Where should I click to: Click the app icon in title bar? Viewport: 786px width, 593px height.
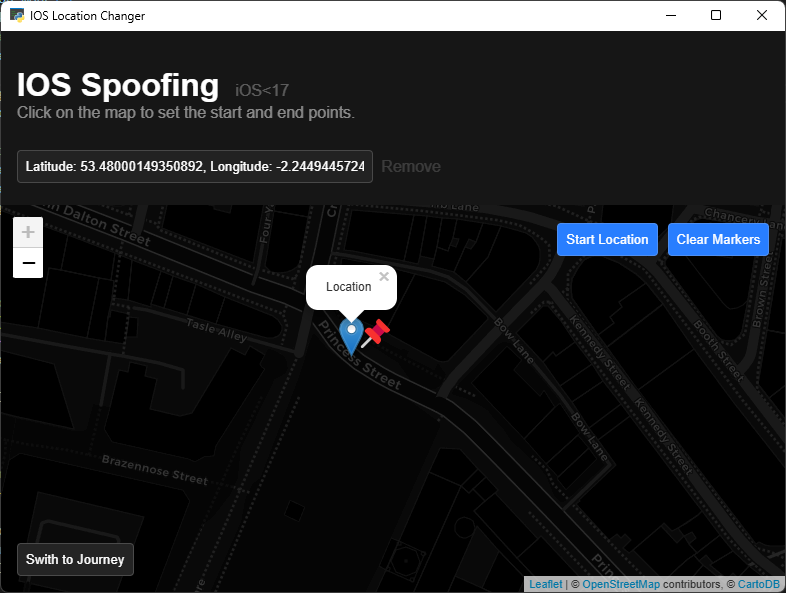click(17, 15)
